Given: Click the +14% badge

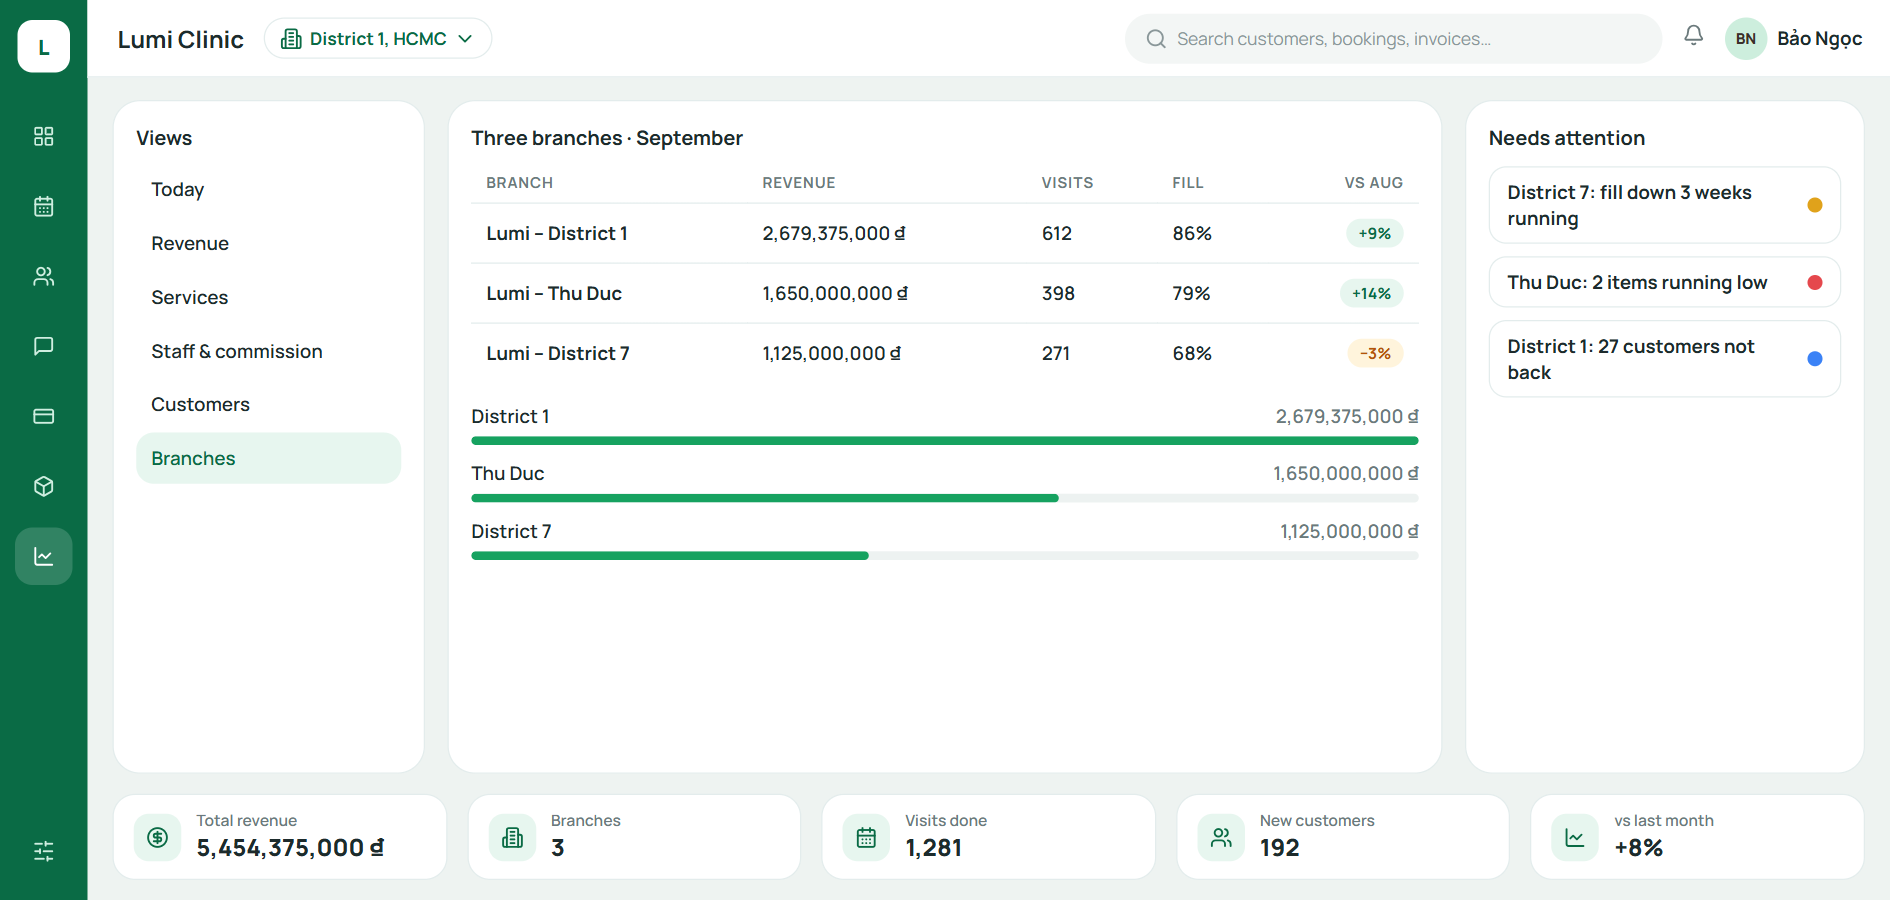Looking at the screenshot, I should point(1371,294).
